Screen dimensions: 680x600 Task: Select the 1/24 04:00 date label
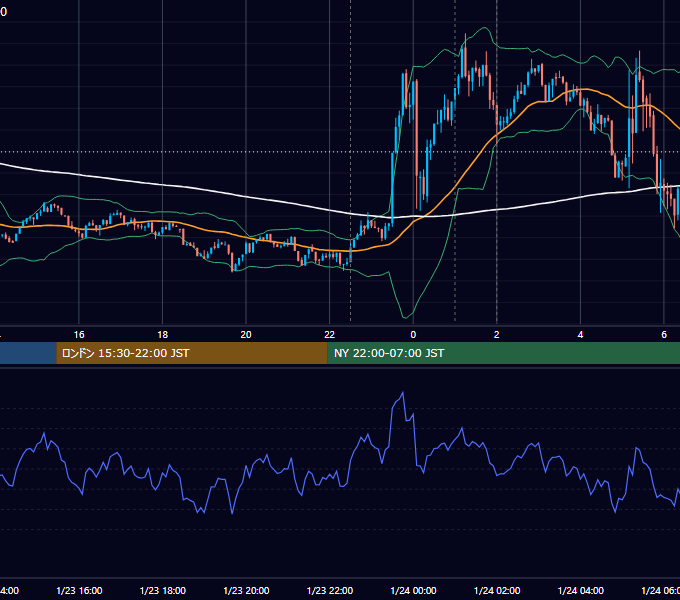pyautogui.click(x=581, y=590)
